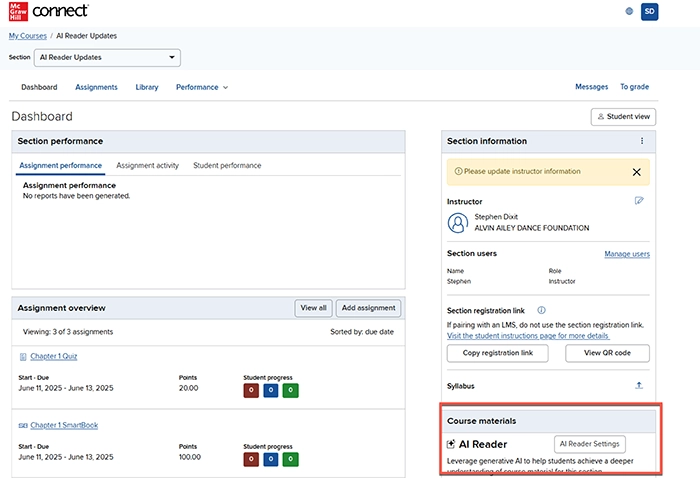Click the warning icon in the yellow alert
This screenshot has width=700, height=478.
click(458, 171)
